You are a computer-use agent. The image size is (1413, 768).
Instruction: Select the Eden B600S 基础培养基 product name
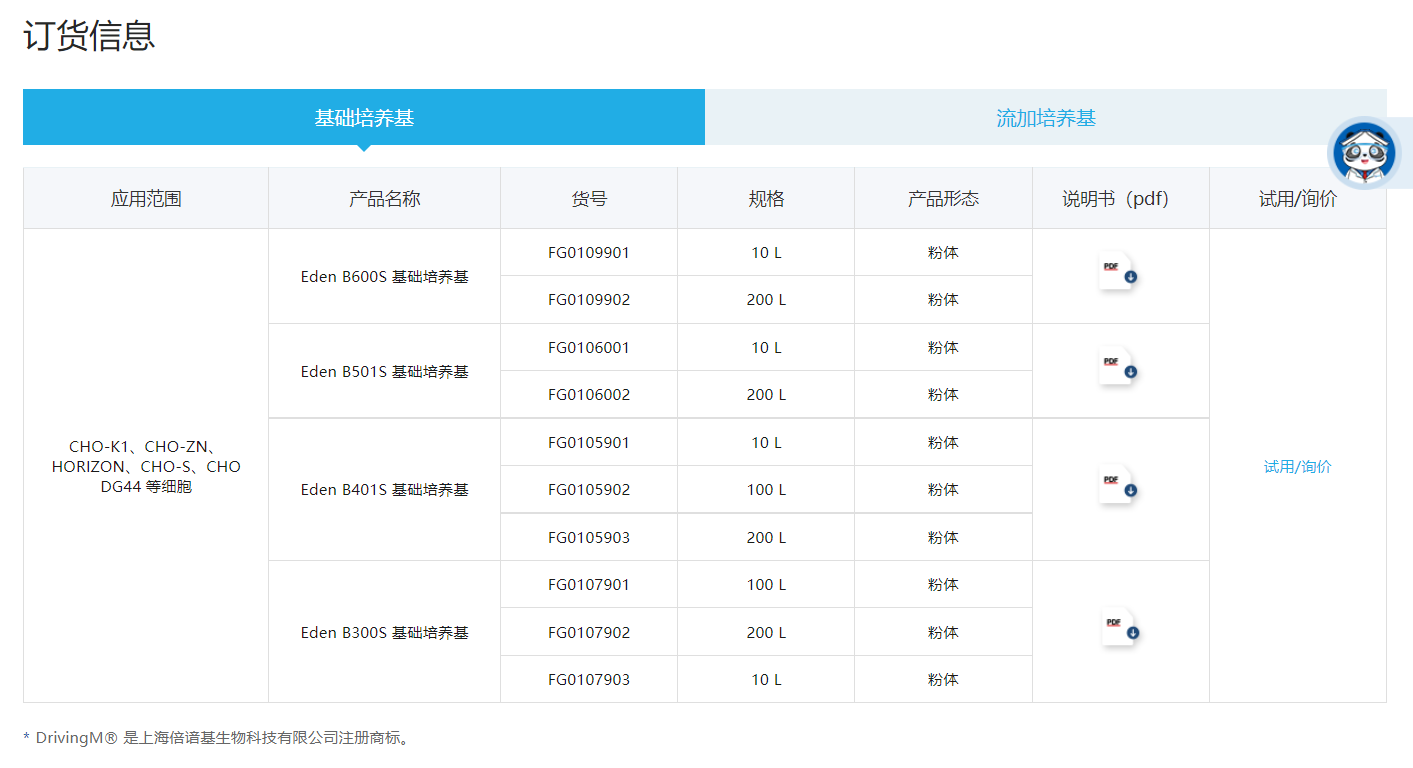pos(384,277)
